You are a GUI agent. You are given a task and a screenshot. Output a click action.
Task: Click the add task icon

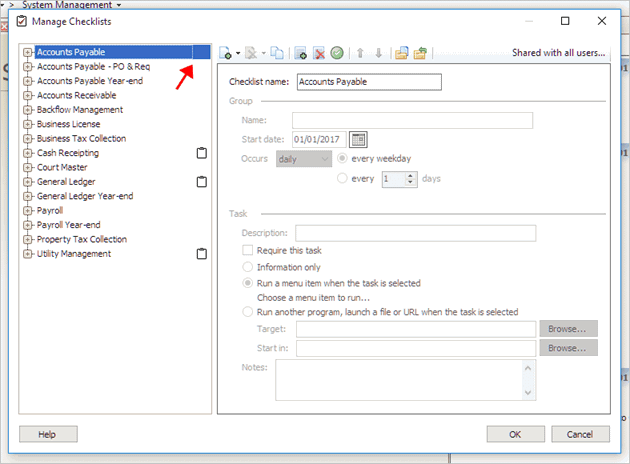click(x=300, y=53)
